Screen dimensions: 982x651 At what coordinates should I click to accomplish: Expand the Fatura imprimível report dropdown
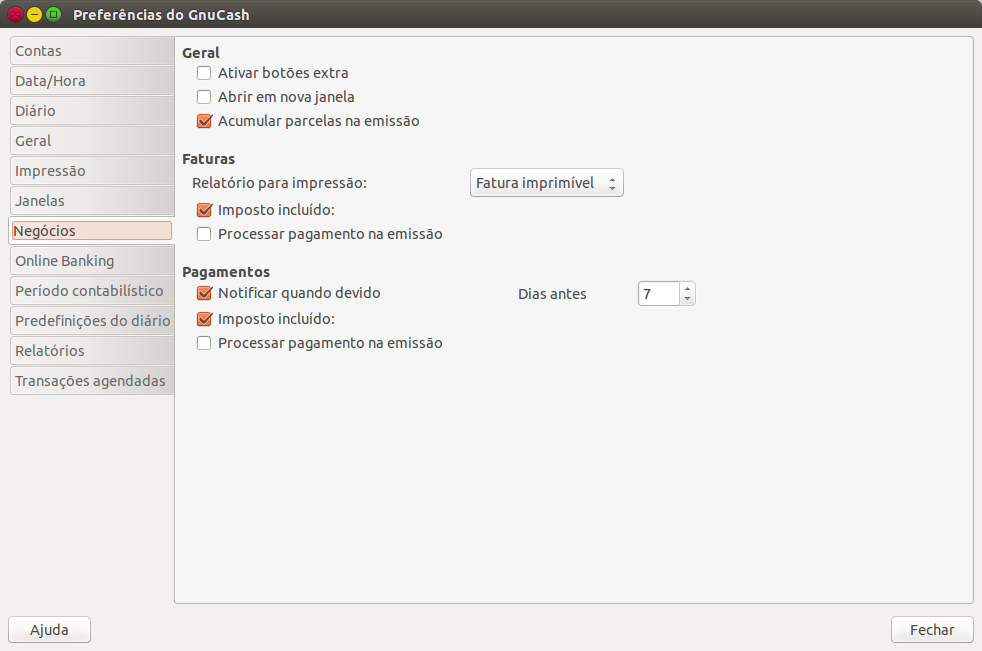[546, 183]
